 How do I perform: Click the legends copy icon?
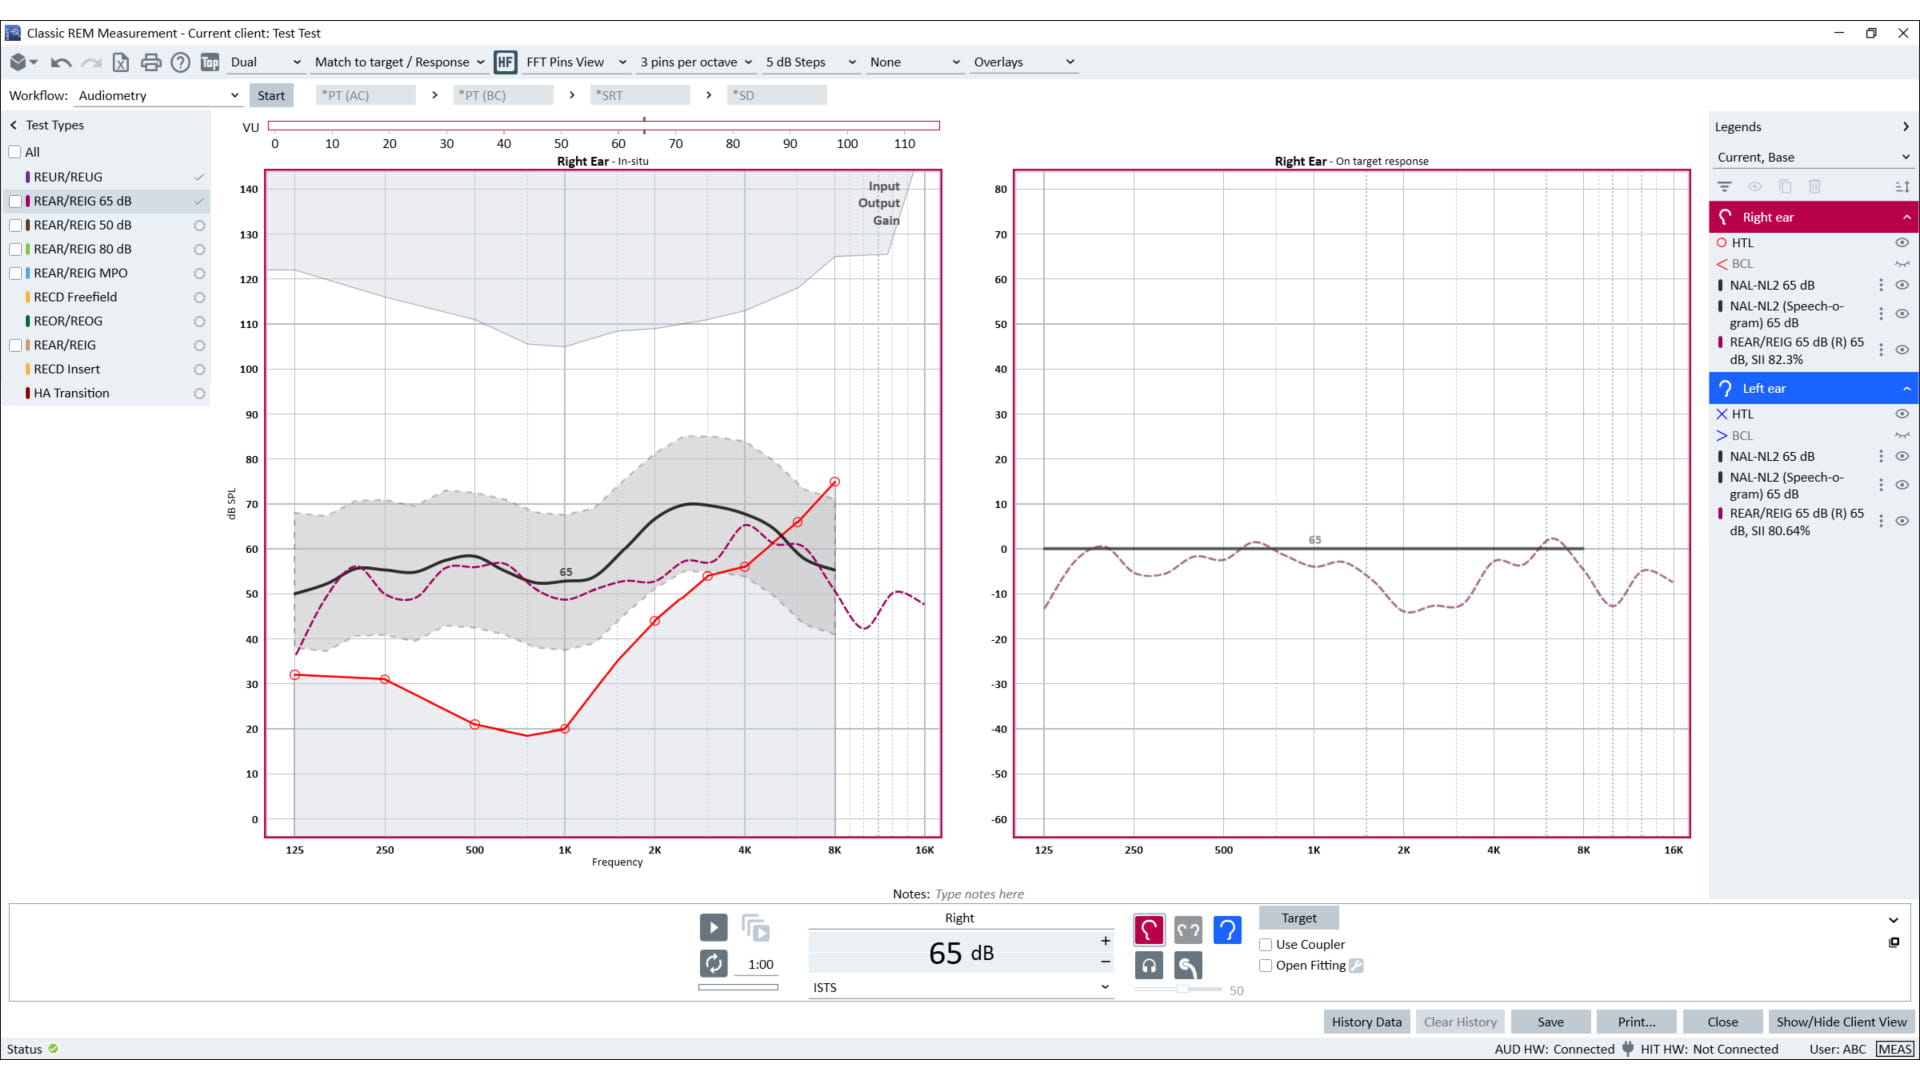pos(1785,187)
